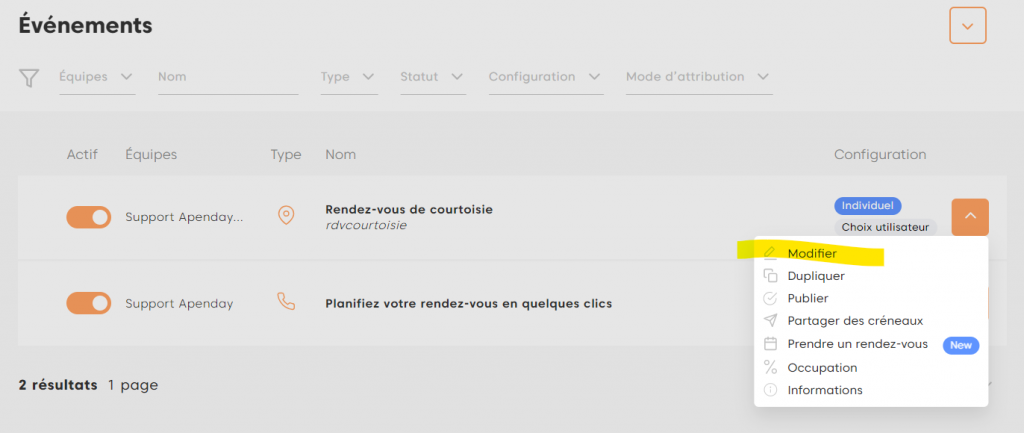Click the percent icon beside Occupation
Viewport: 1024px width, 433px height.
(x=770, y=367)
